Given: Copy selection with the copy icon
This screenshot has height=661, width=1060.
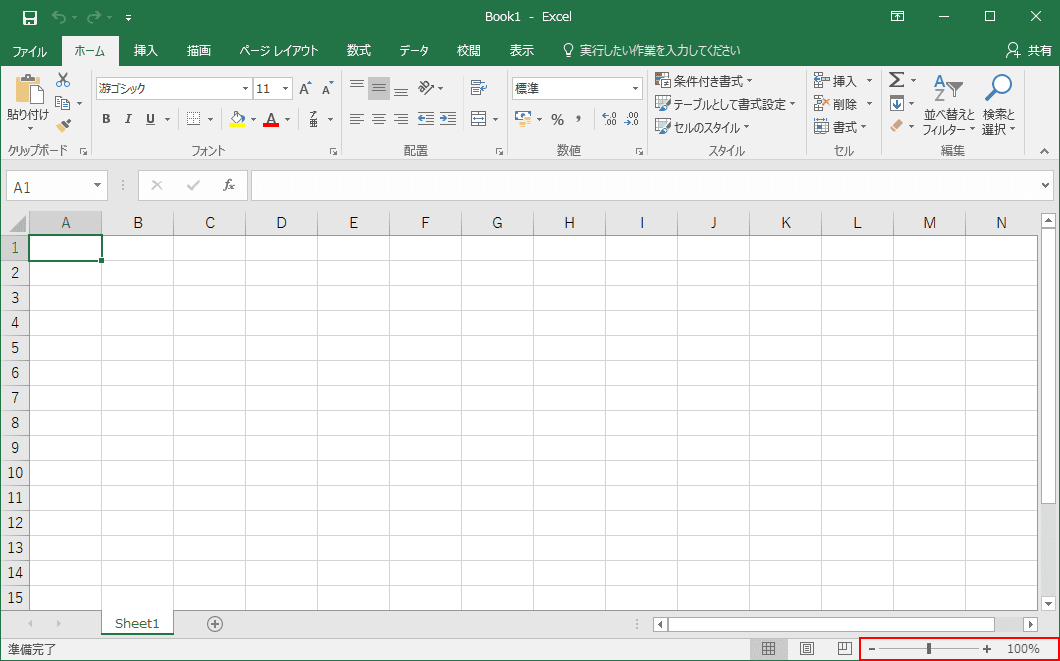Looking at the screenshot, I should pyautogui.click(x=62, y=103).
